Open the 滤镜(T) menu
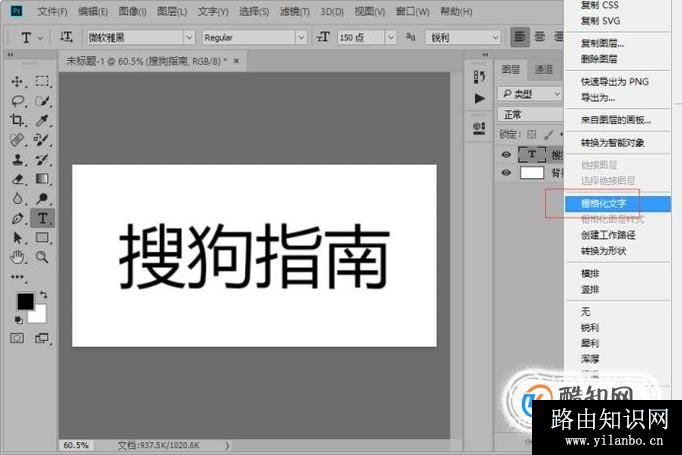 (295, 12)
